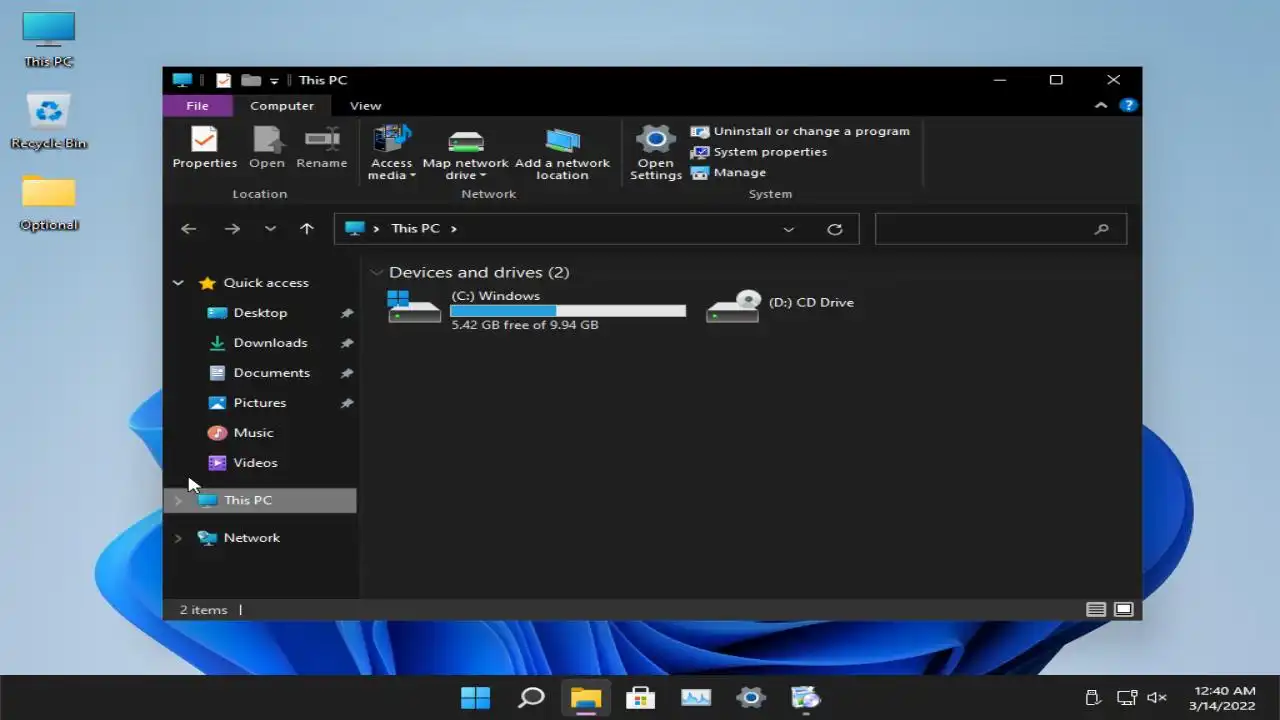This screenshot has width=1280, height=720.
Task: Click the File Explorer taskbar icon
Action: (x=586, y=697)
